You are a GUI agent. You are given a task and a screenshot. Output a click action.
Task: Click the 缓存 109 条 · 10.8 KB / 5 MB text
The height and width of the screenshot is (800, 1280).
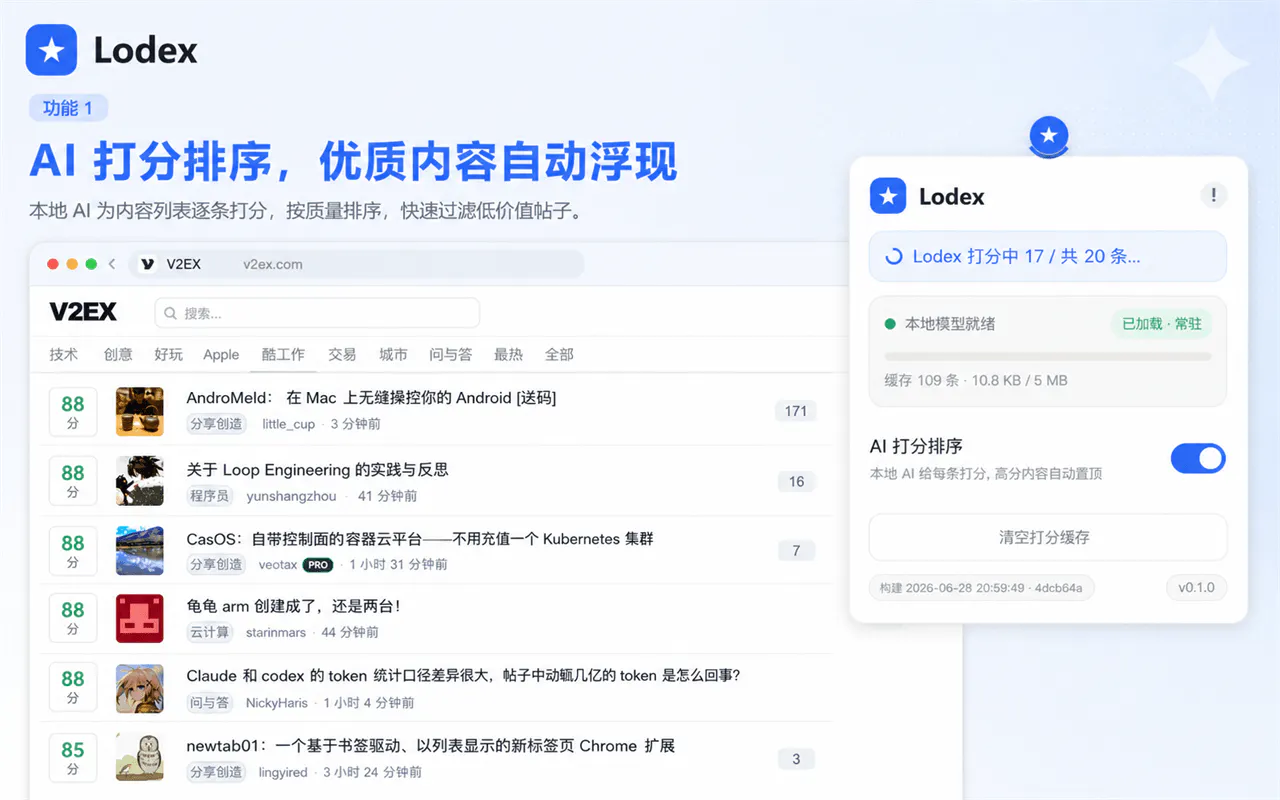coord(976,380)
